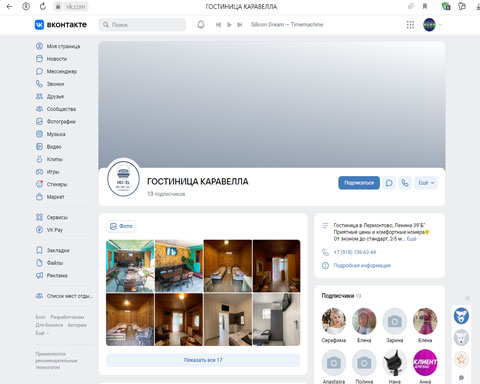Select the Фото tab
Image resolution: width=480 pixels, height=384 pixels.
pos(121,226)
